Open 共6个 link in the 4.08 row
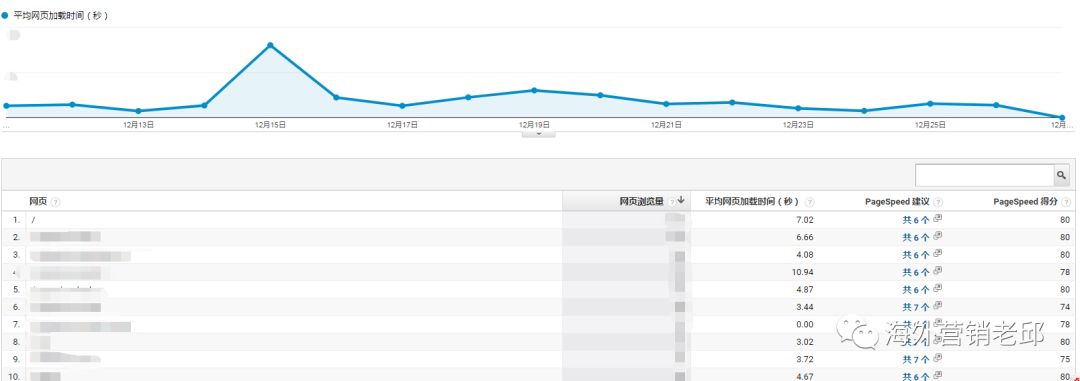The image size is (1080, 381). [916, 255]
